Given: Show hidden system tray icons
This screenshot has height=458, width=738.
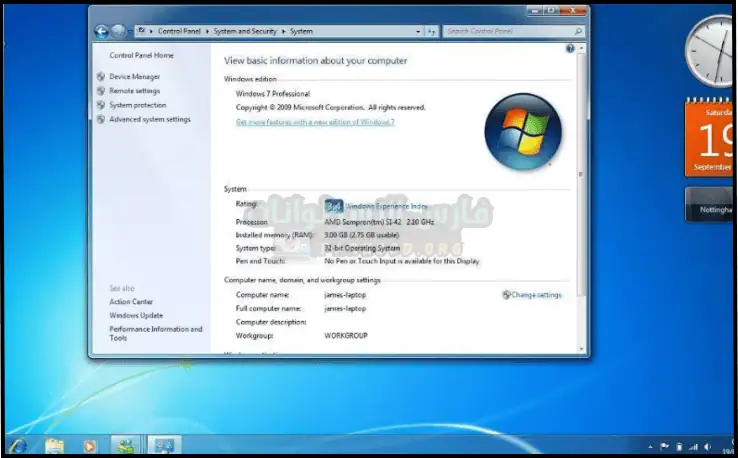Looking at the screenshot, I should pos(648,446).
